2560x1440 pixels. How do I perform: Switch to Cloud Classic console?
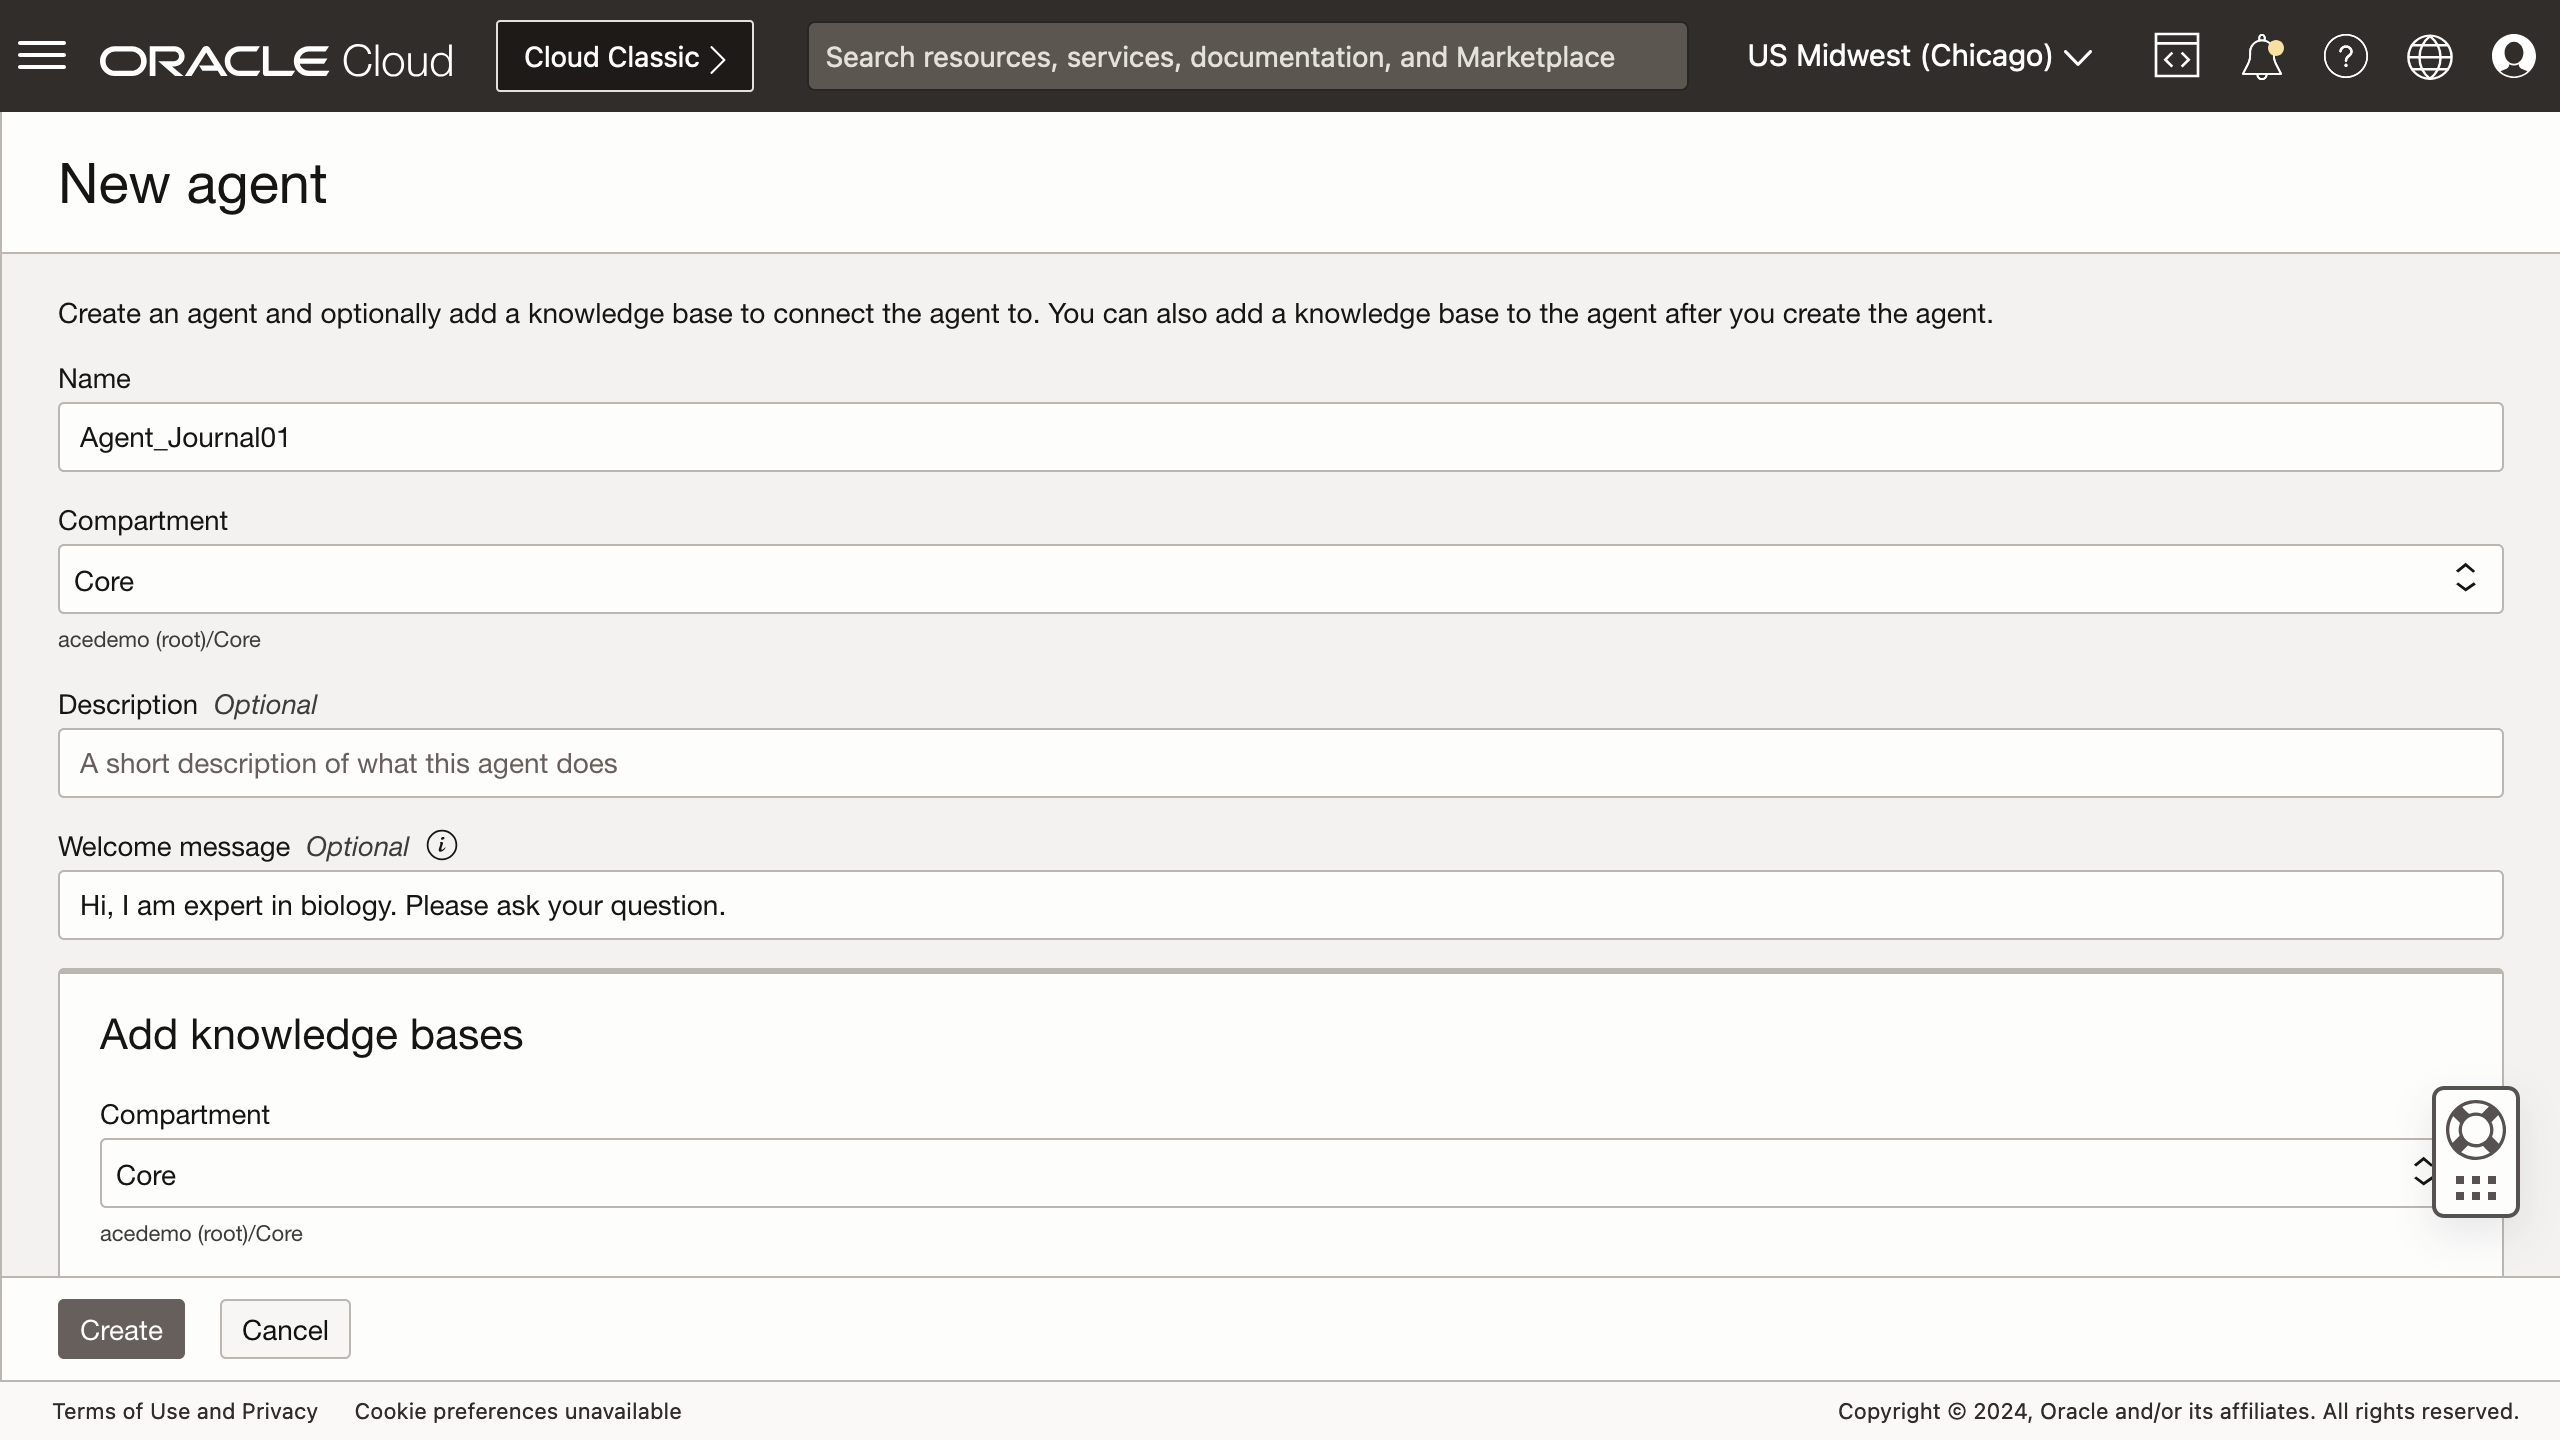click(x=625, y=56)
